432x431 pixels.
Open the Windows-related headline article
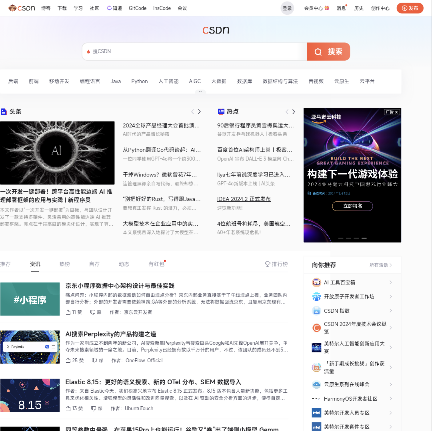point(160,175)
